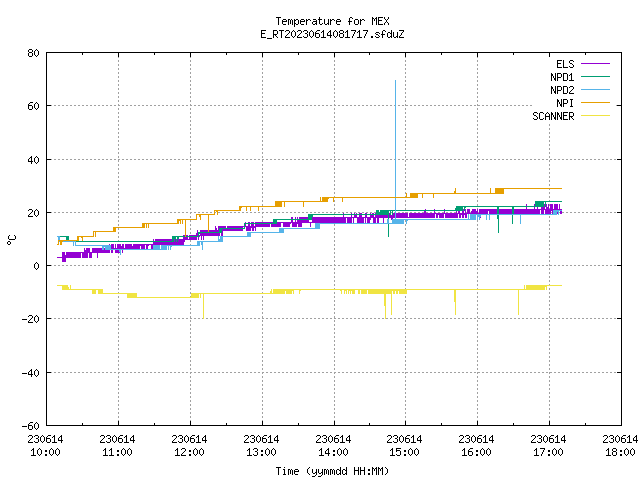Click the 'Time (yymmdd HH:MM)' axis title
Image resolution: width=640 pixels, height=480 pixels.
click(x=332, y=471)
